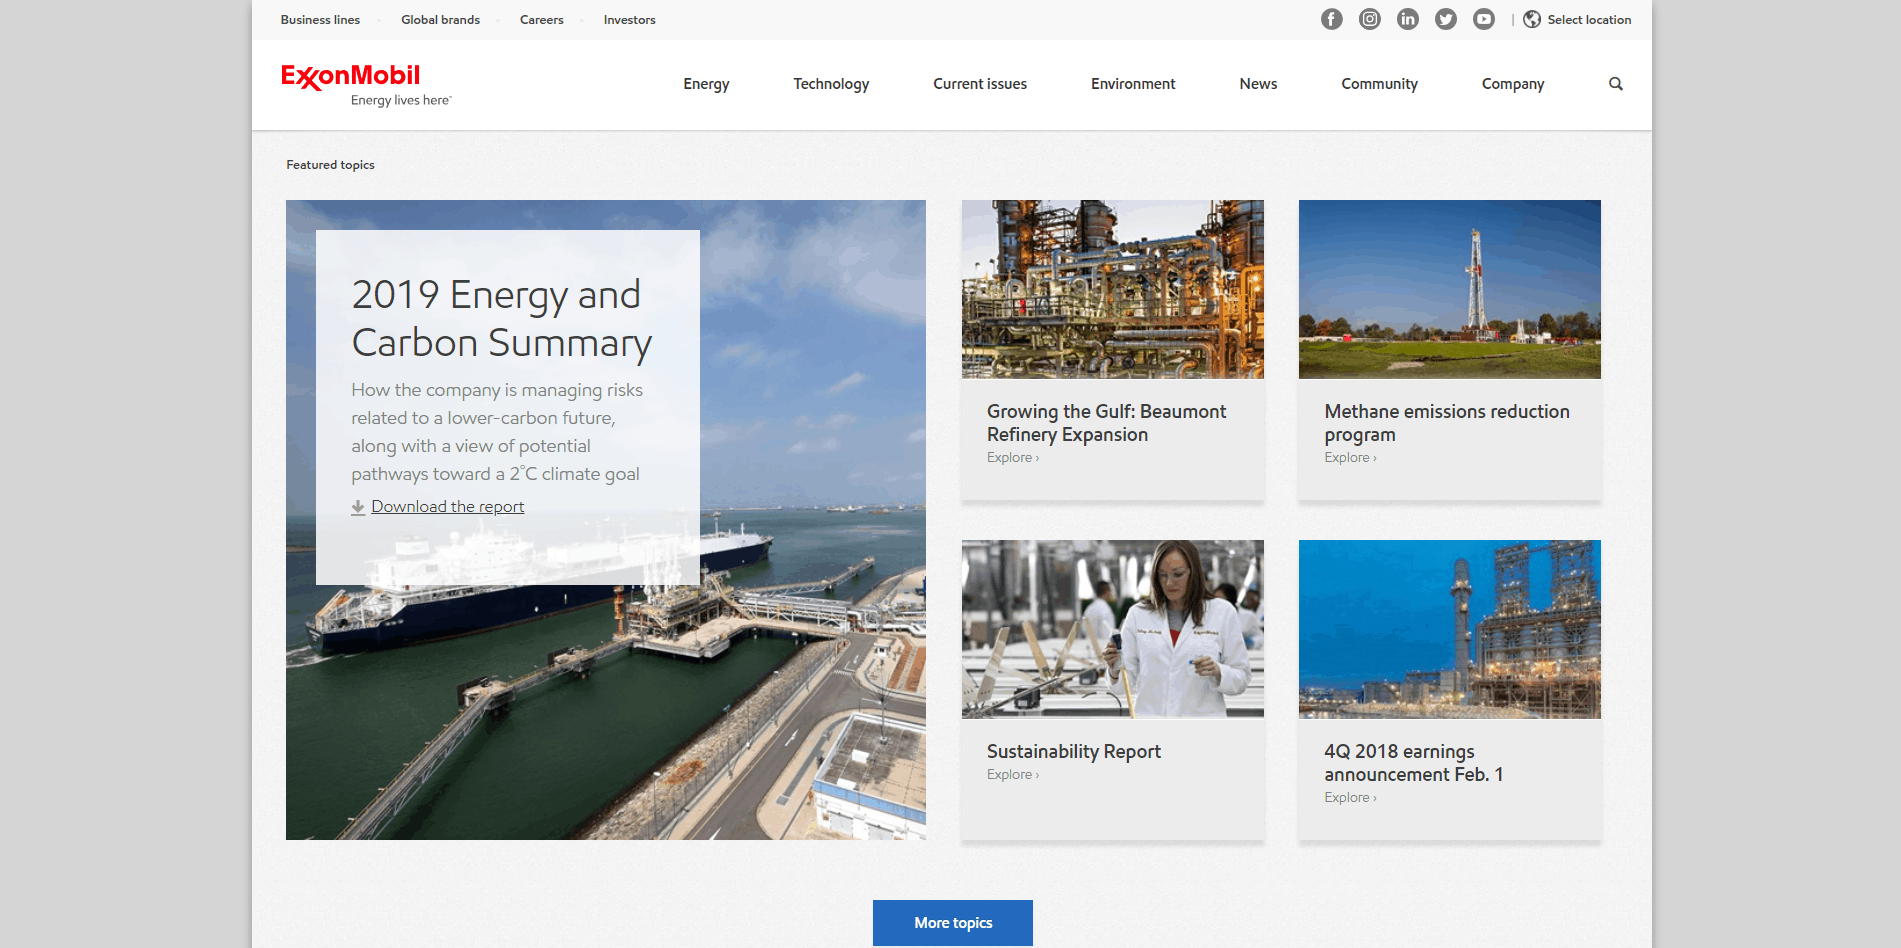Viewport: 1901px width, 948px height.
Task: Click Sustainability Report title
Action: pos(1073,752)
